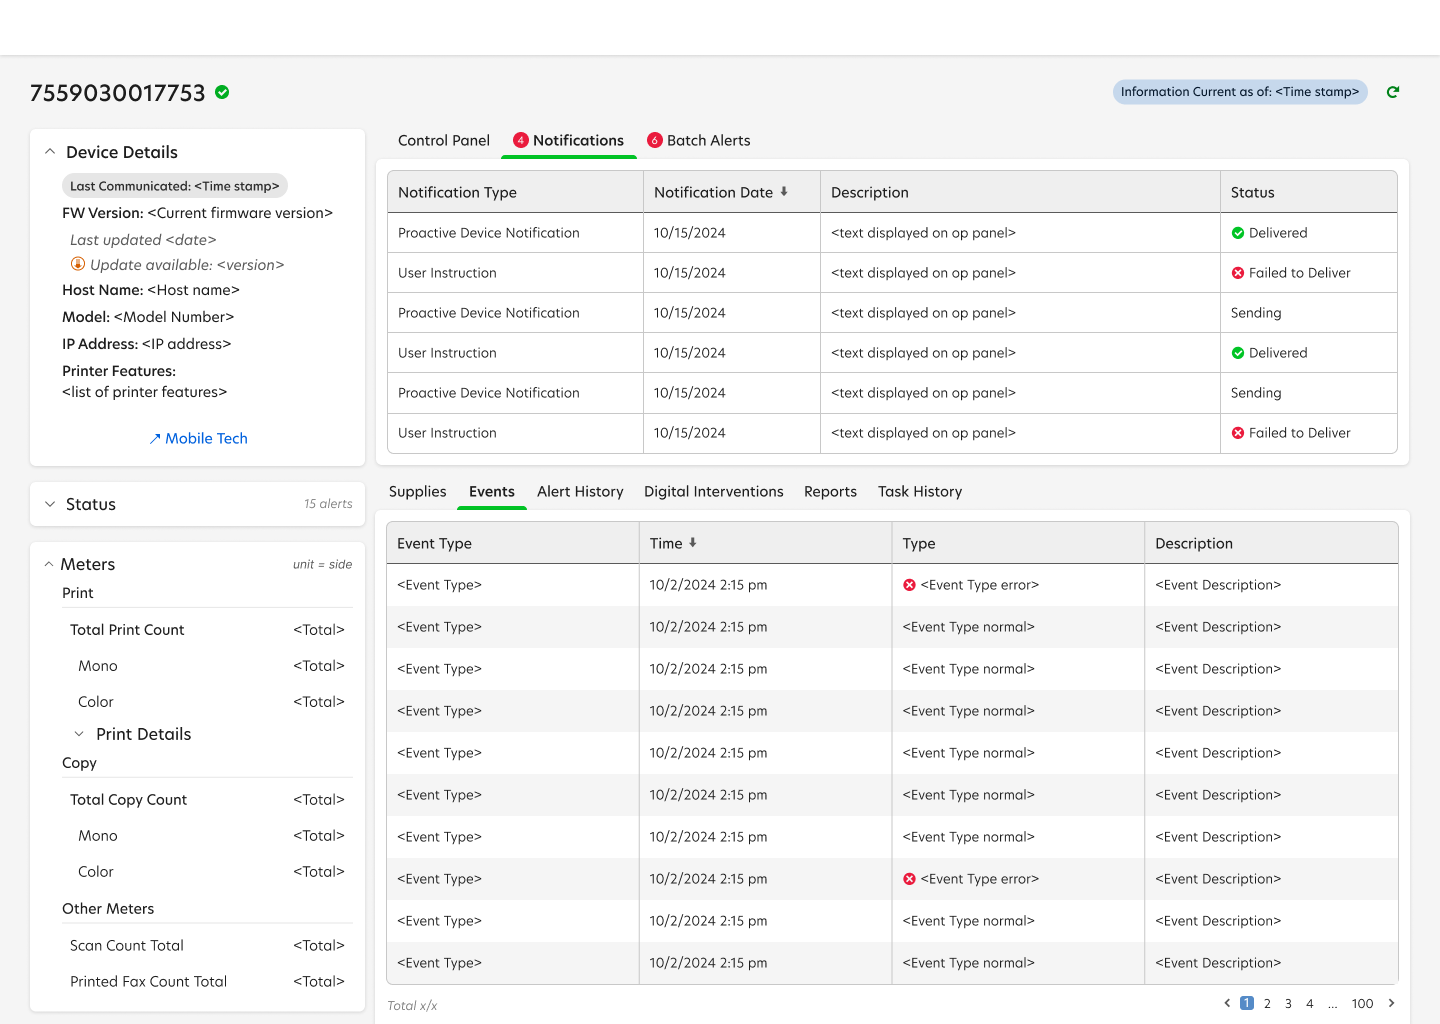Click the previous page chevron in pagination
The image size is (1440, 1024).
click(x=1227, y=1003)
